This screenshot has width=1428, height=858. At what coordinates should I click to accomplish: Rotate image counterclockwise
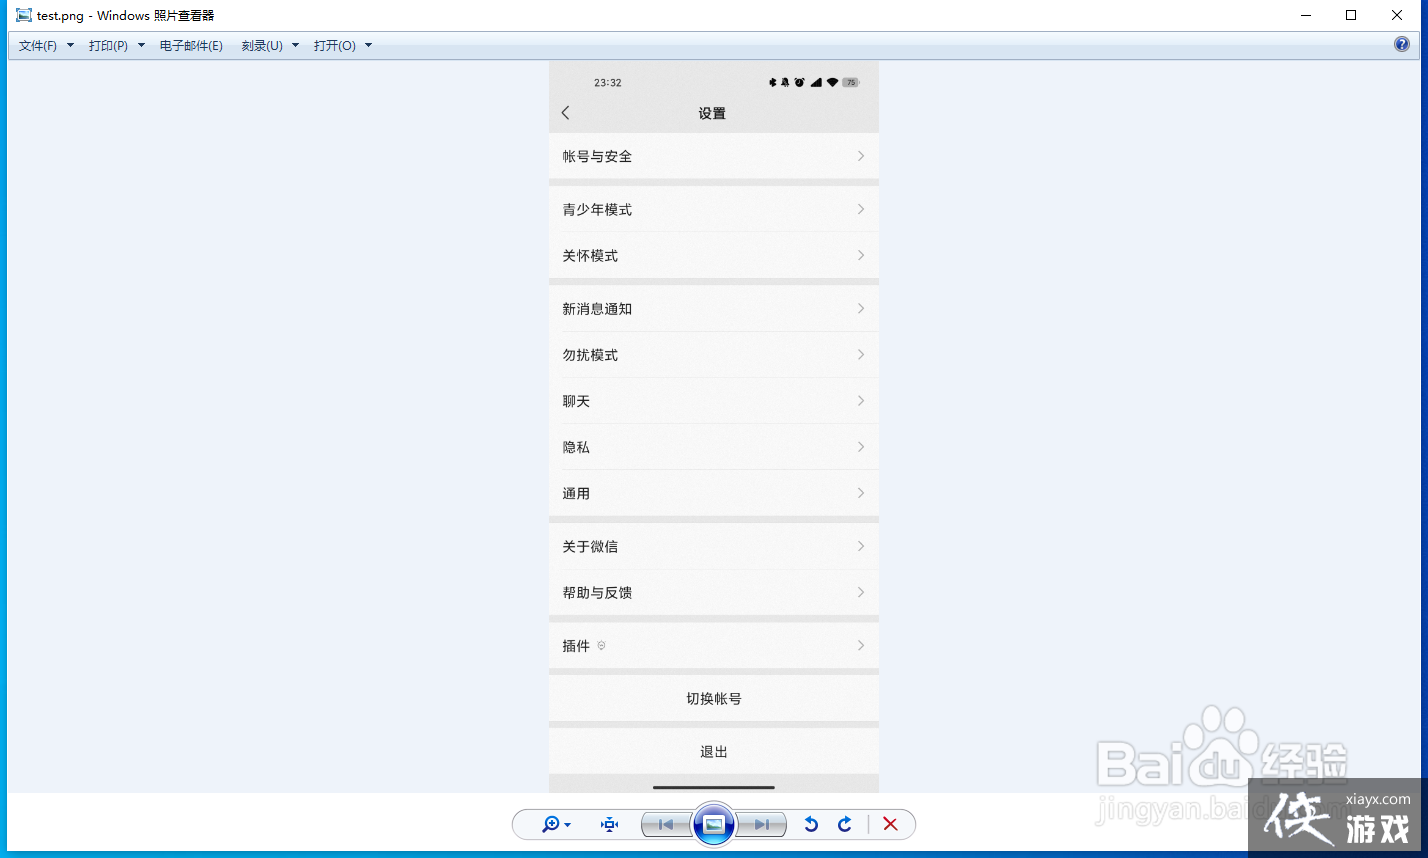click(x=811, y=825)
